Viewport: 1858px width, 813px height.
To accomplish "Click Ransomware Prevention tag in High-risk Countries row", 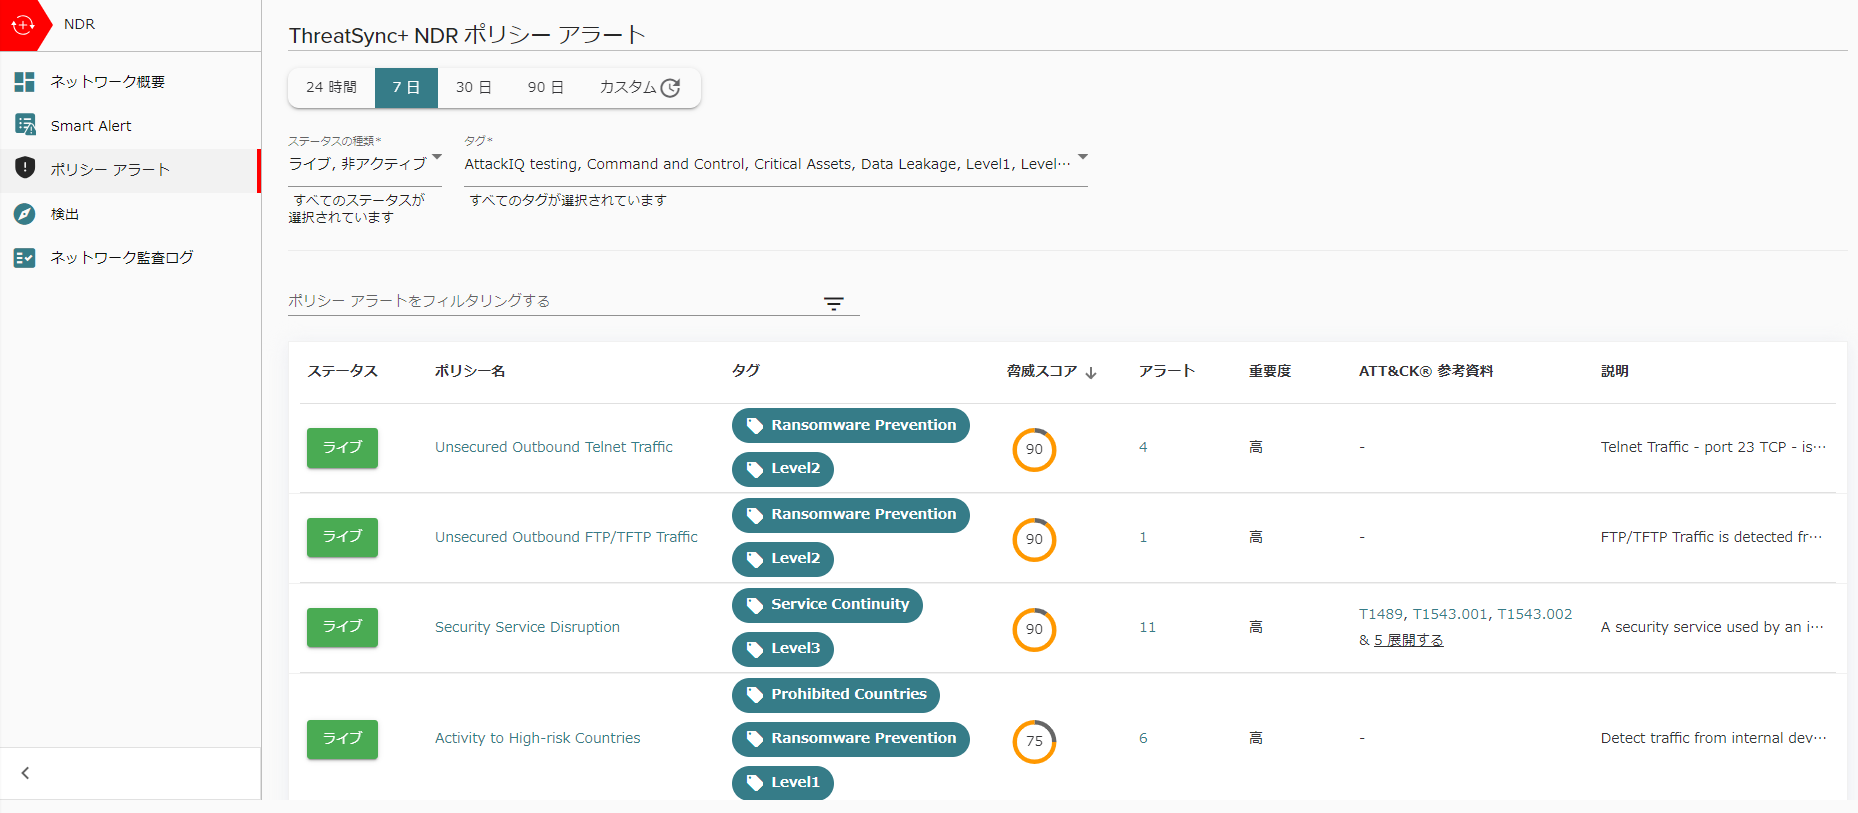I will tap(851, 738).
